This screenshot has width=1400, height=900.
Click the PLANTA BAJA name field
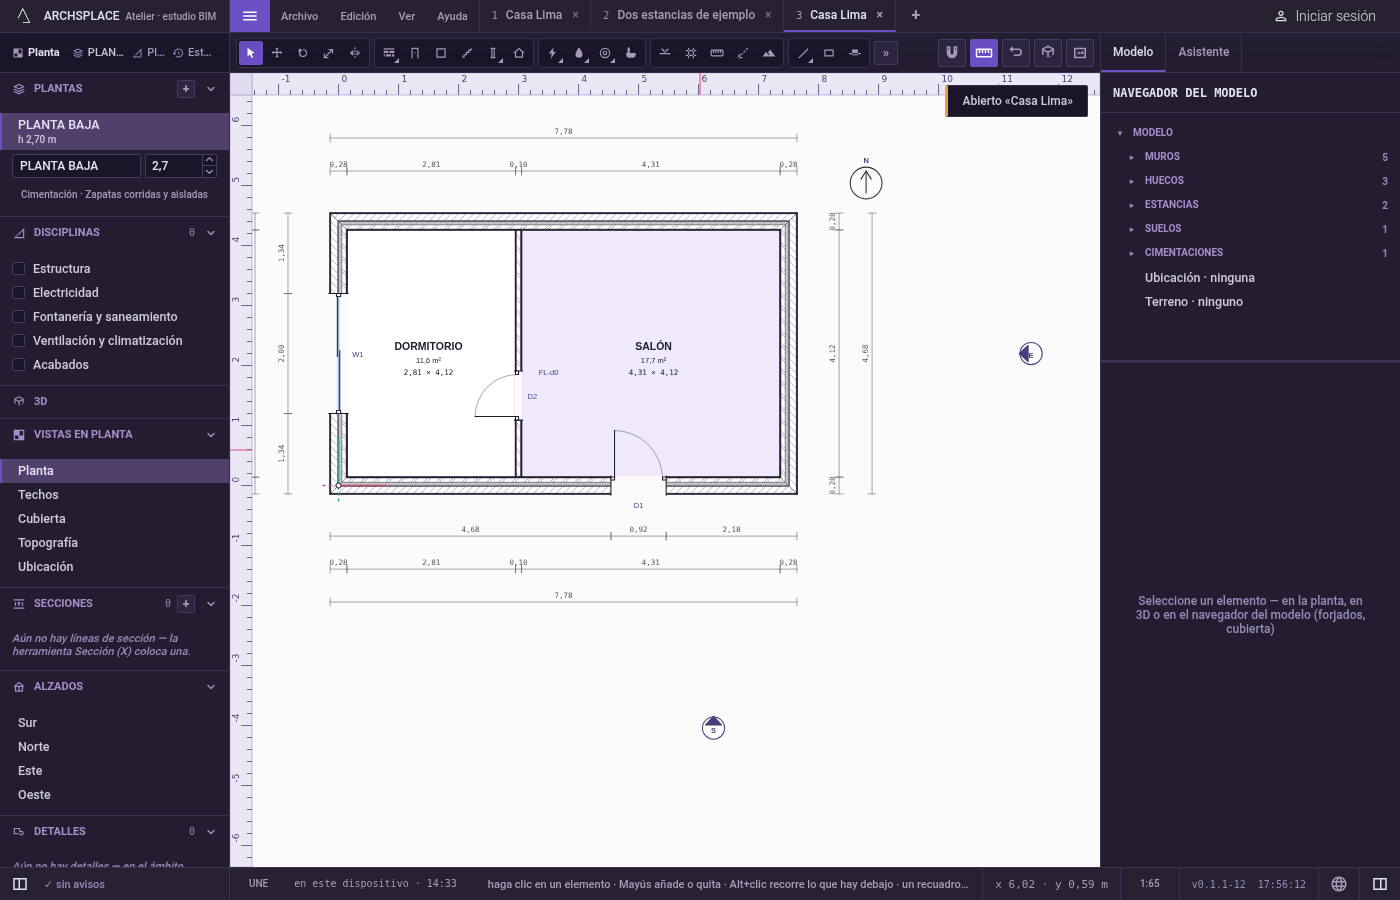click(76, 166)
